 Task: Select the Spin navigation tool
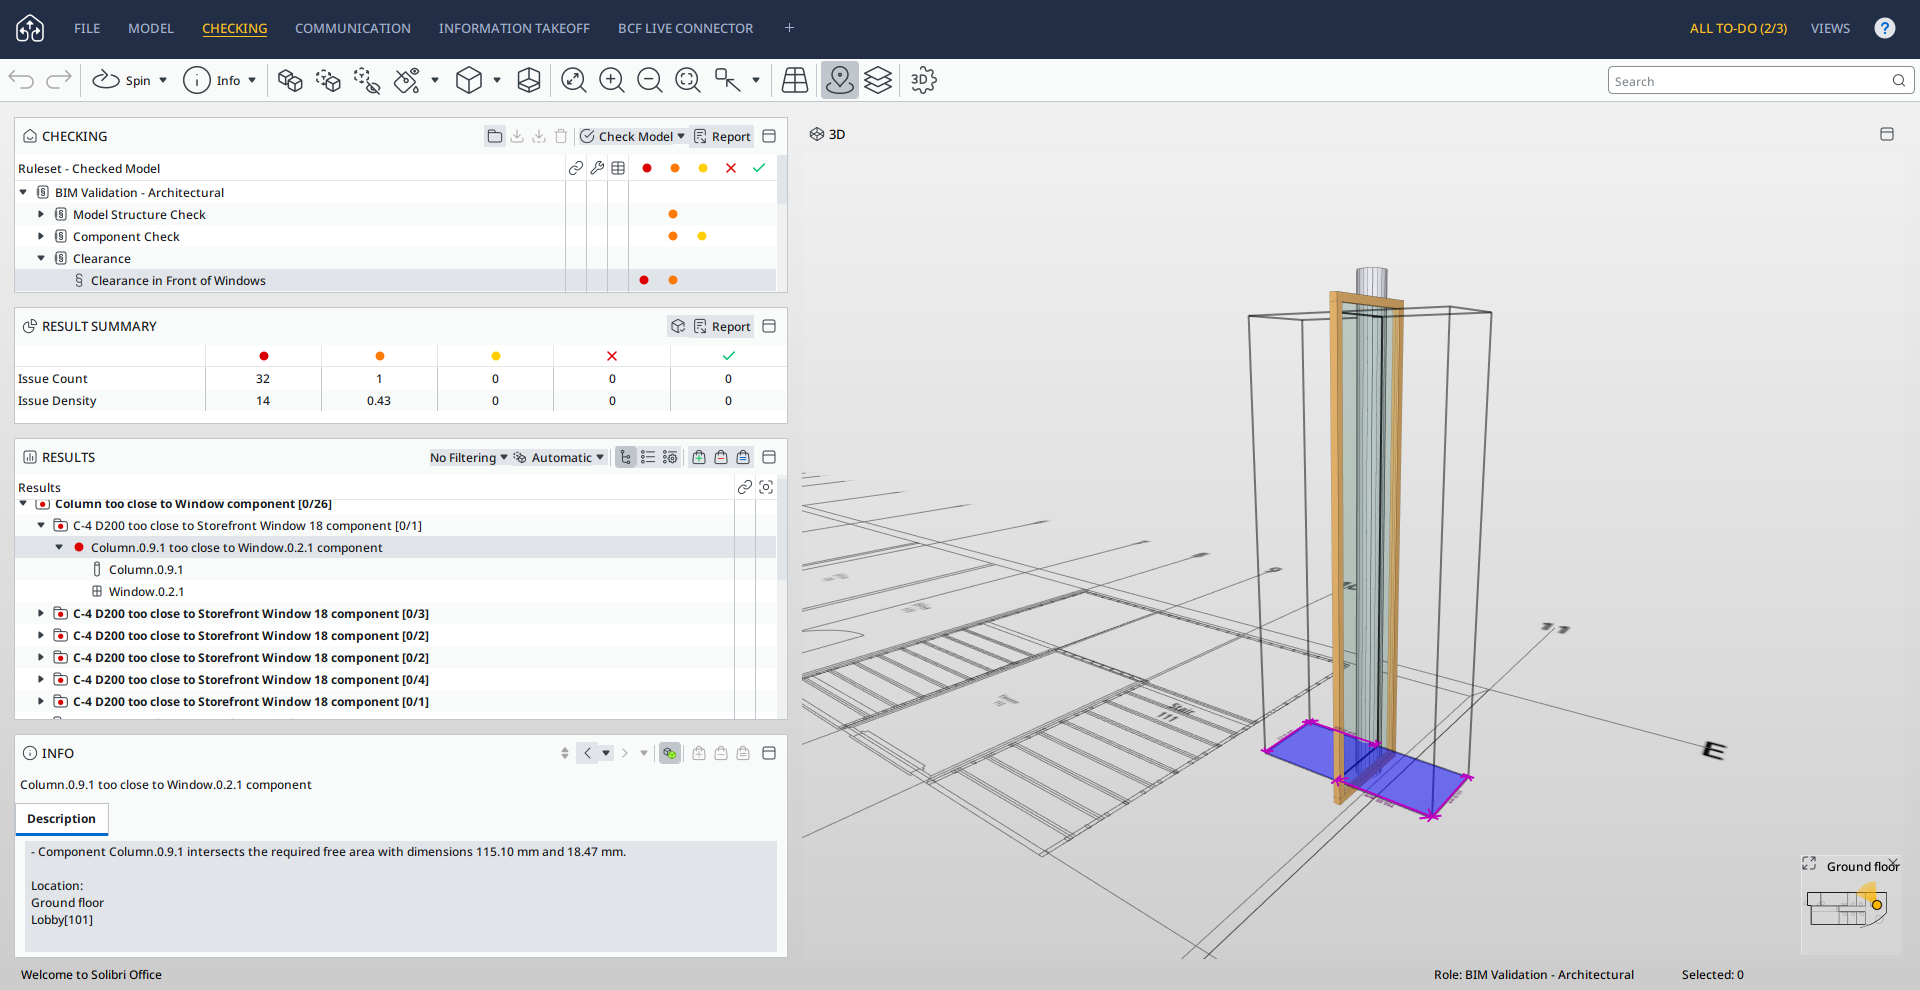[121, 80]
